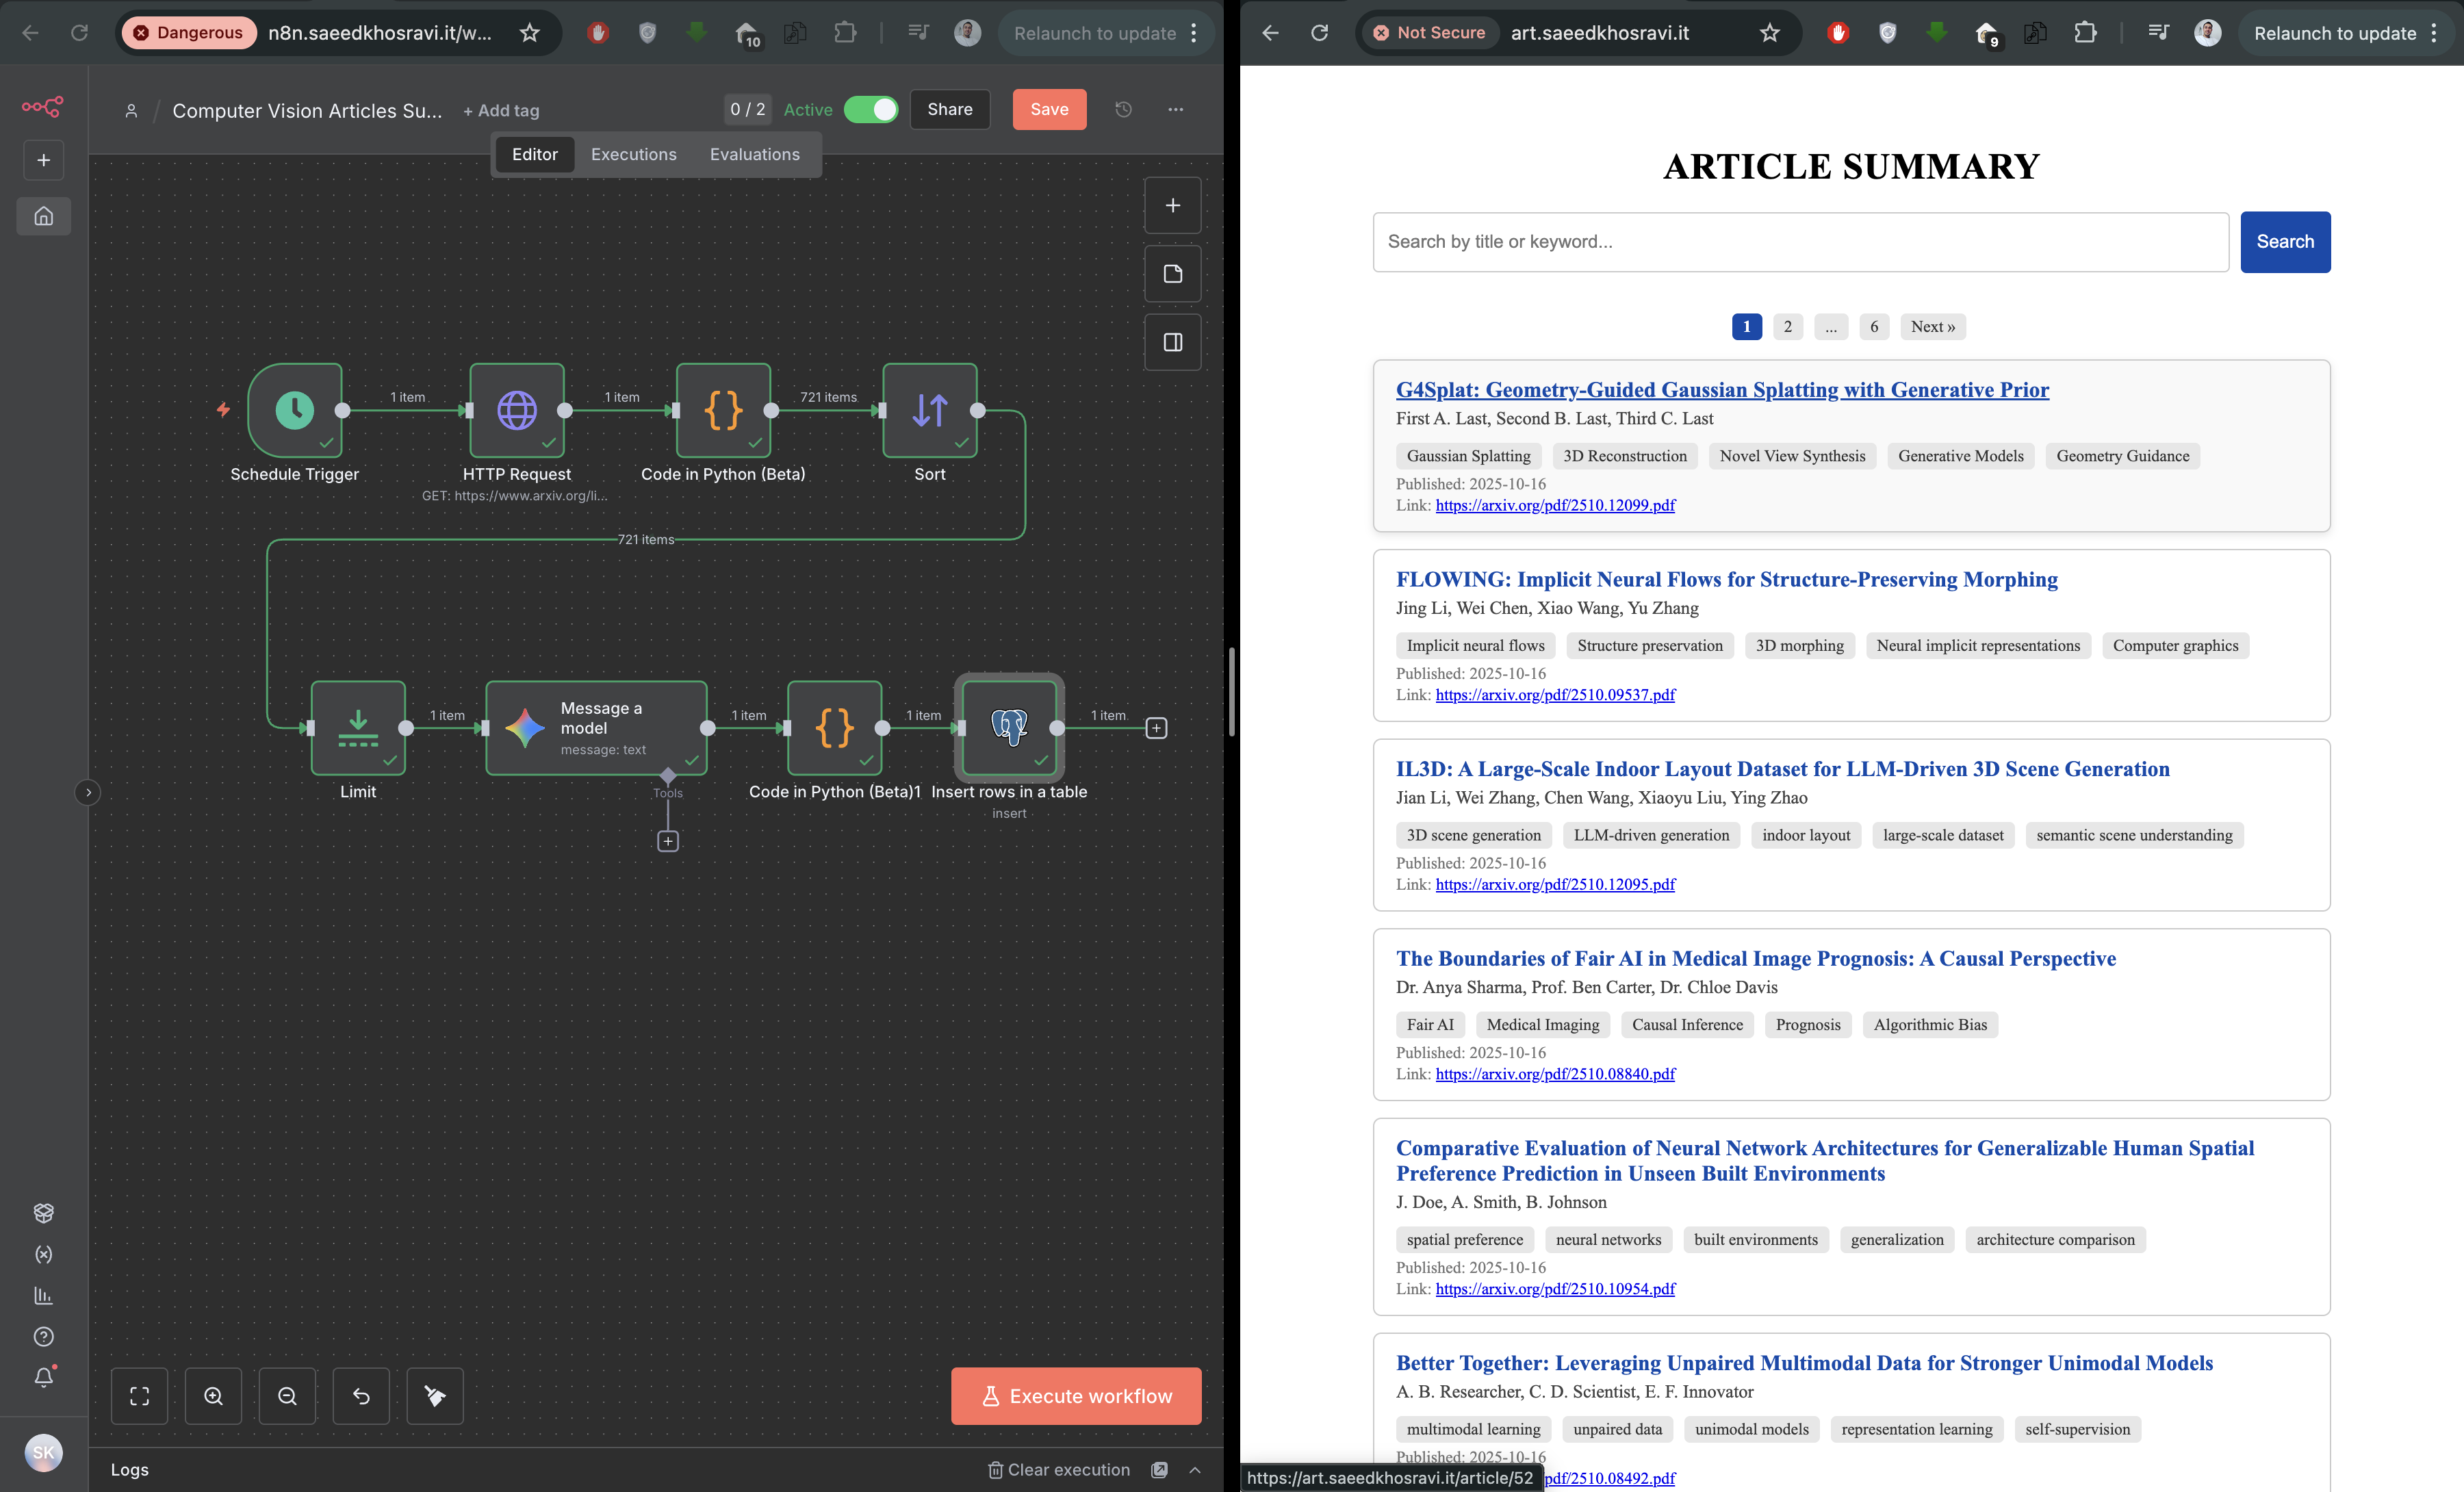Toggle the Active workflow switch
The width and height of the screenshot is (2464, 1492).
(x=871, y=109)
